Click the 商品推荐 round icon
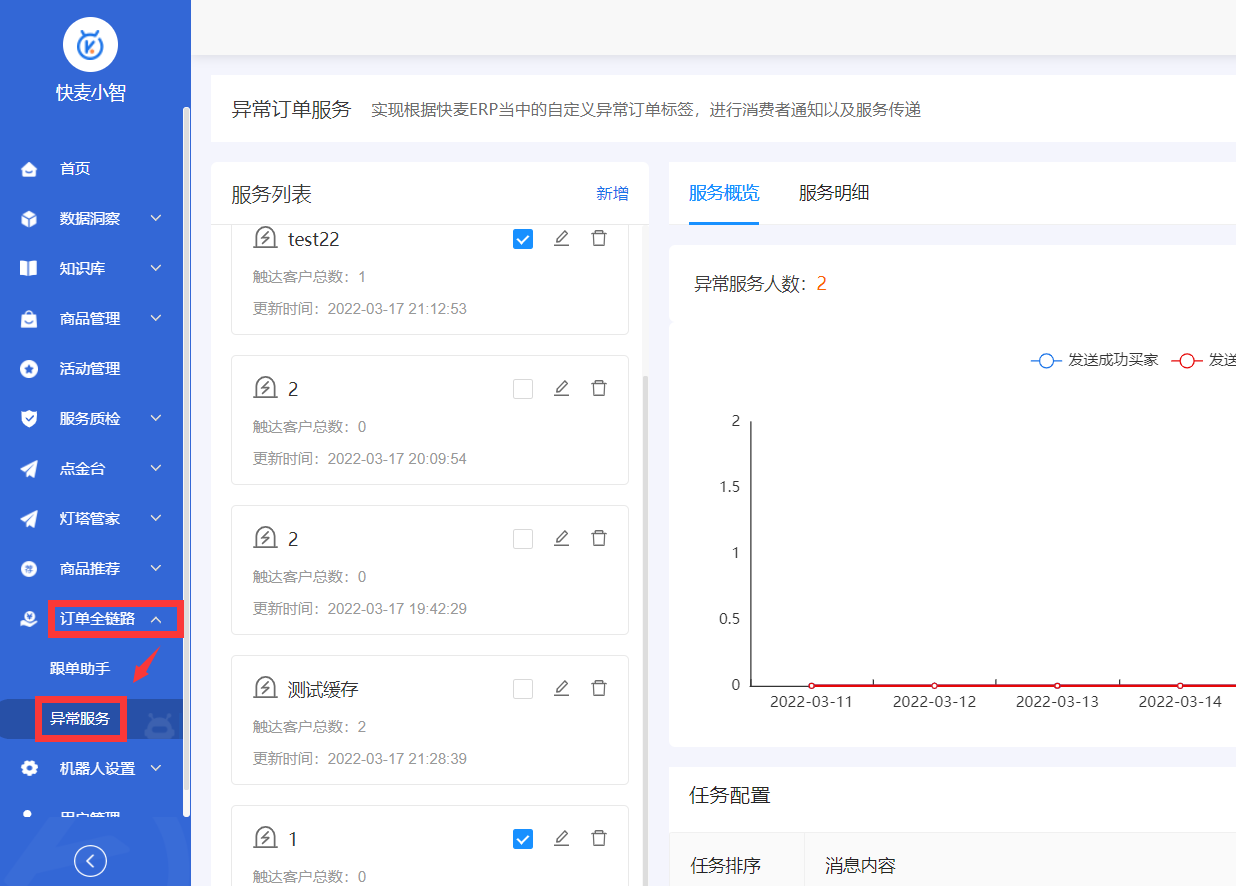This screenshot has width=1236, height=886. [29, 569]
